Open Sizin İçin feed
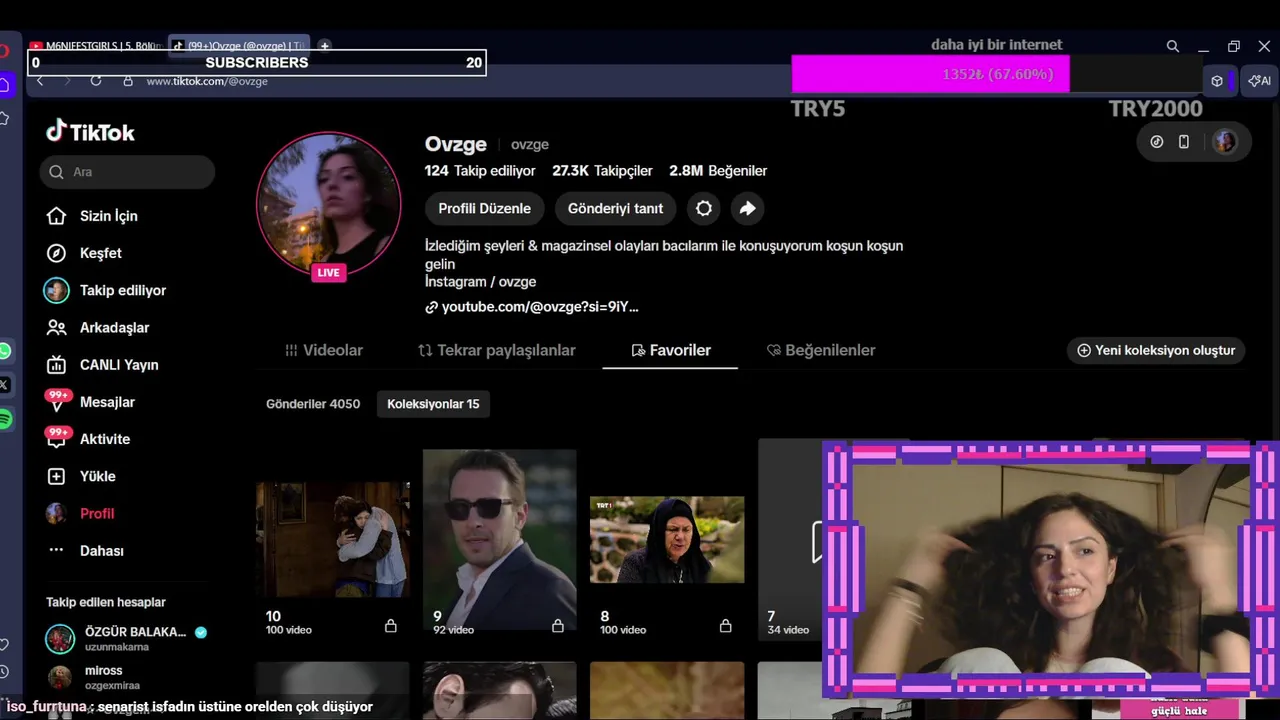This screenshot has height=720, width=1280. tap(108, 216)
